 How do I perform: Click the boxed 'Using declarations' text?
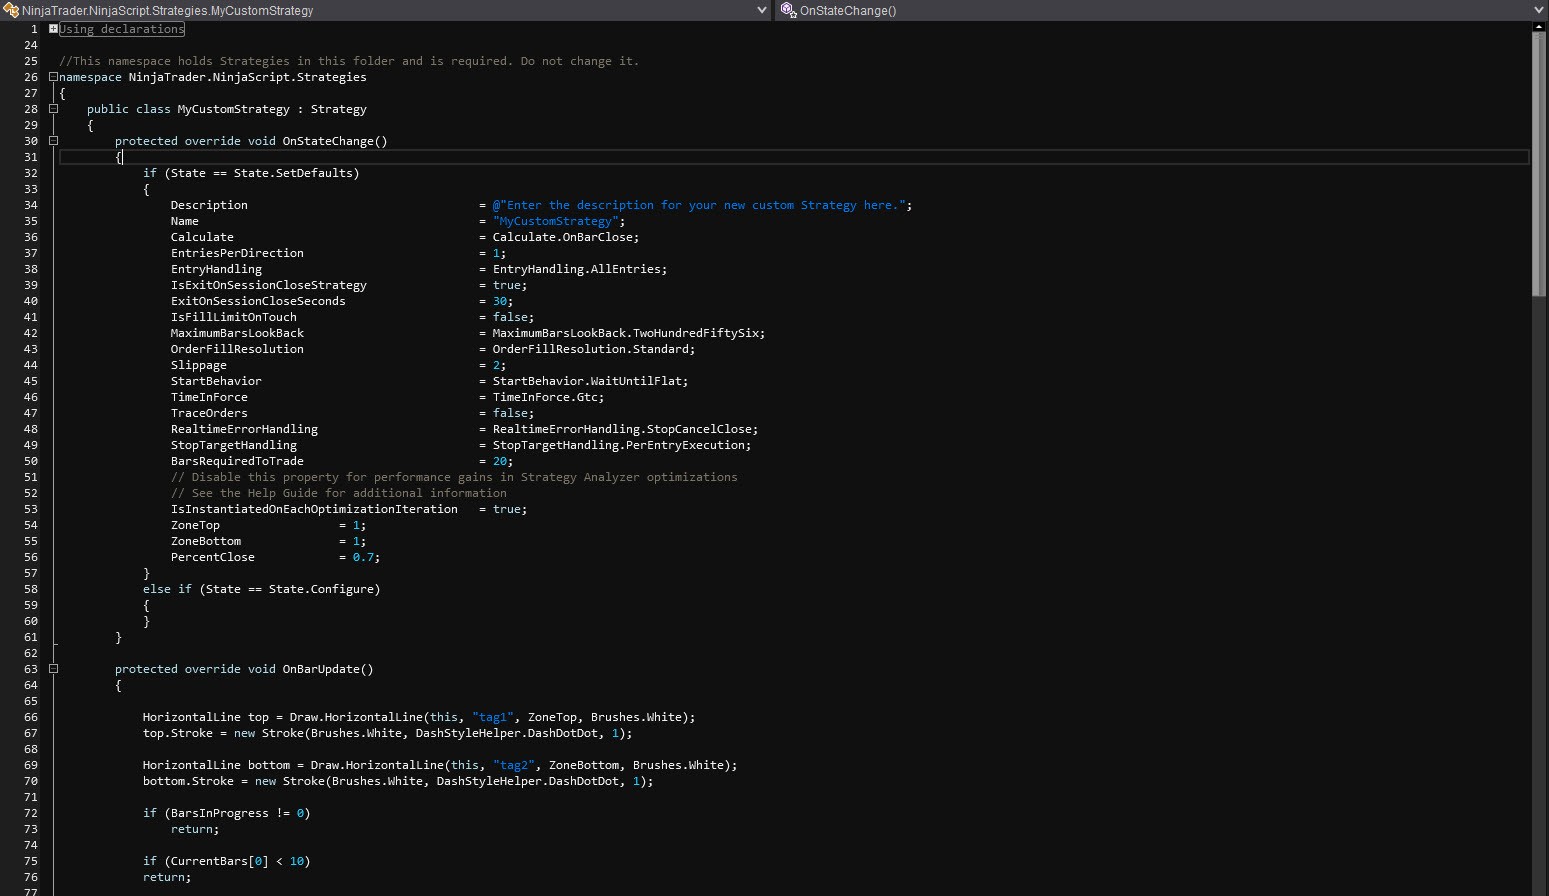click(x=122, y=29)
